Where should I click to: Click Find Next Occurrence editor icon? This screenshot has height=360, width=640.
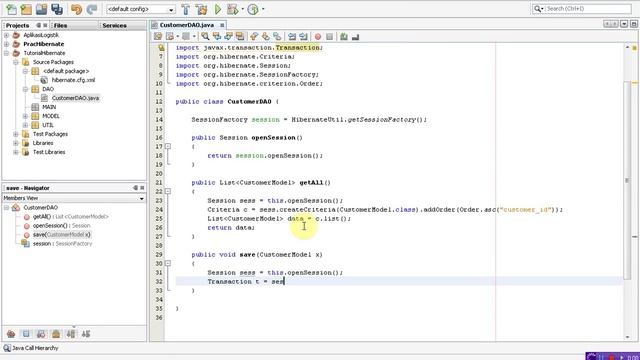point(228,37)
